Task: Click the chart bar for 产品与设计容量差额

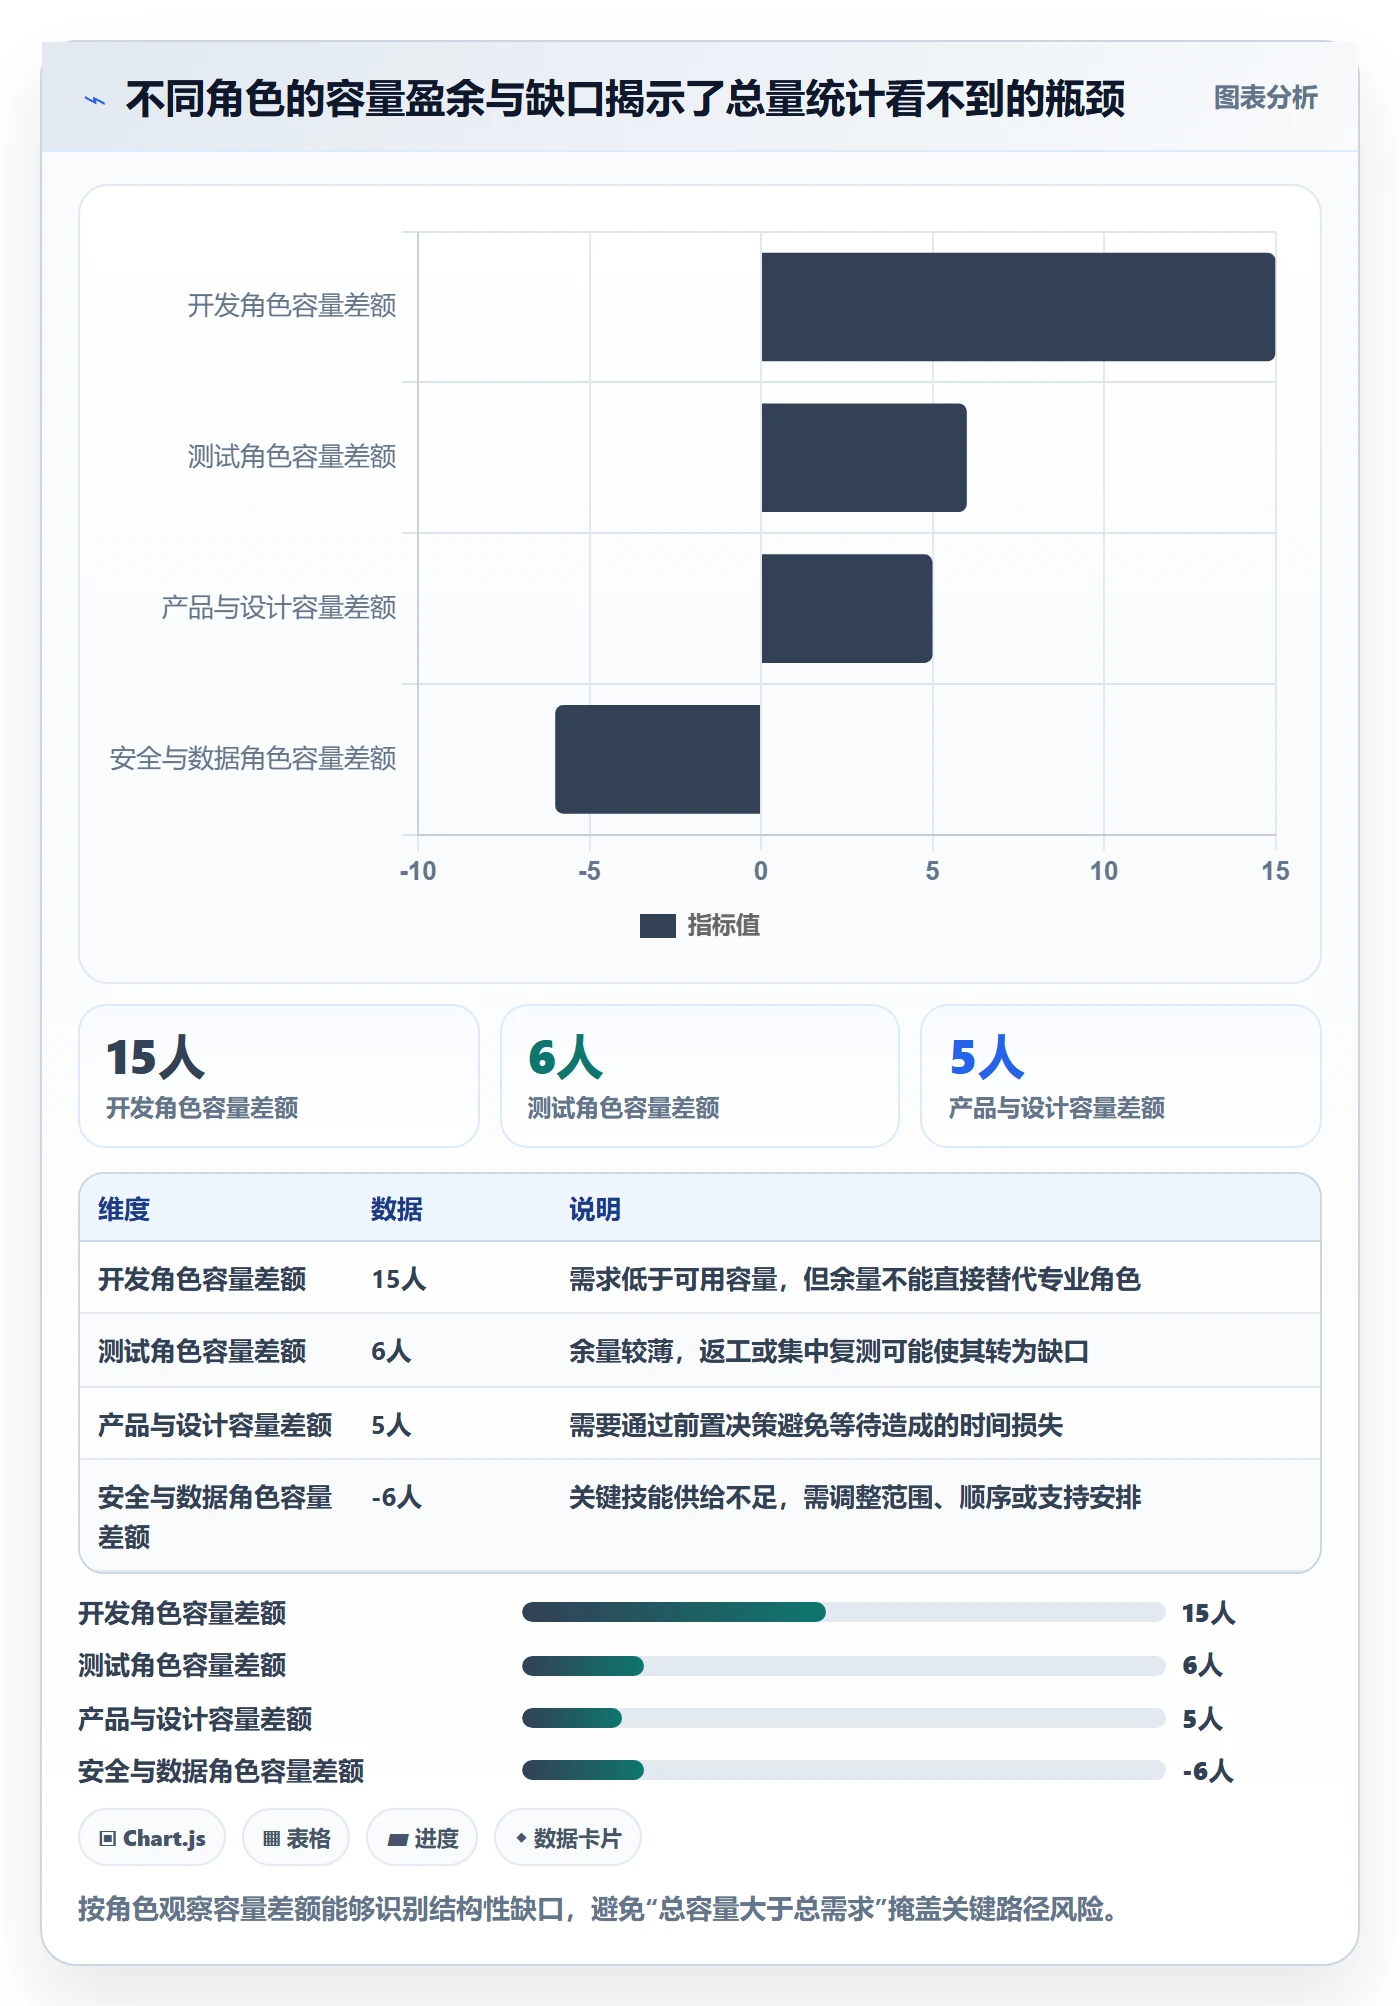Action: pos(847,608)
